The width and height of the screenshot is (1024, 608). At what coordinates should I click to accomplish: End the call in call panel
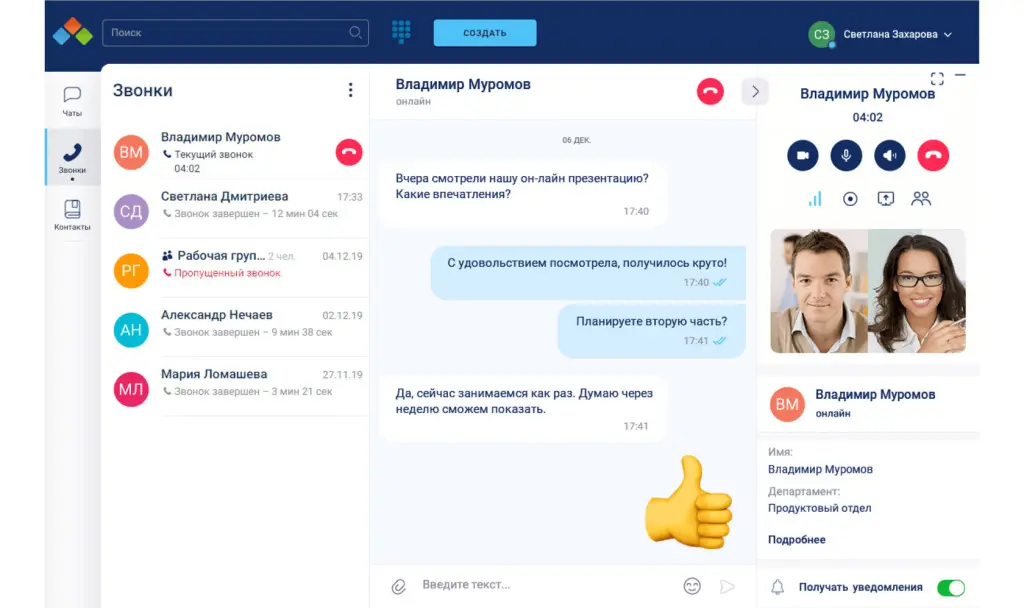click(x=933, y=155)
